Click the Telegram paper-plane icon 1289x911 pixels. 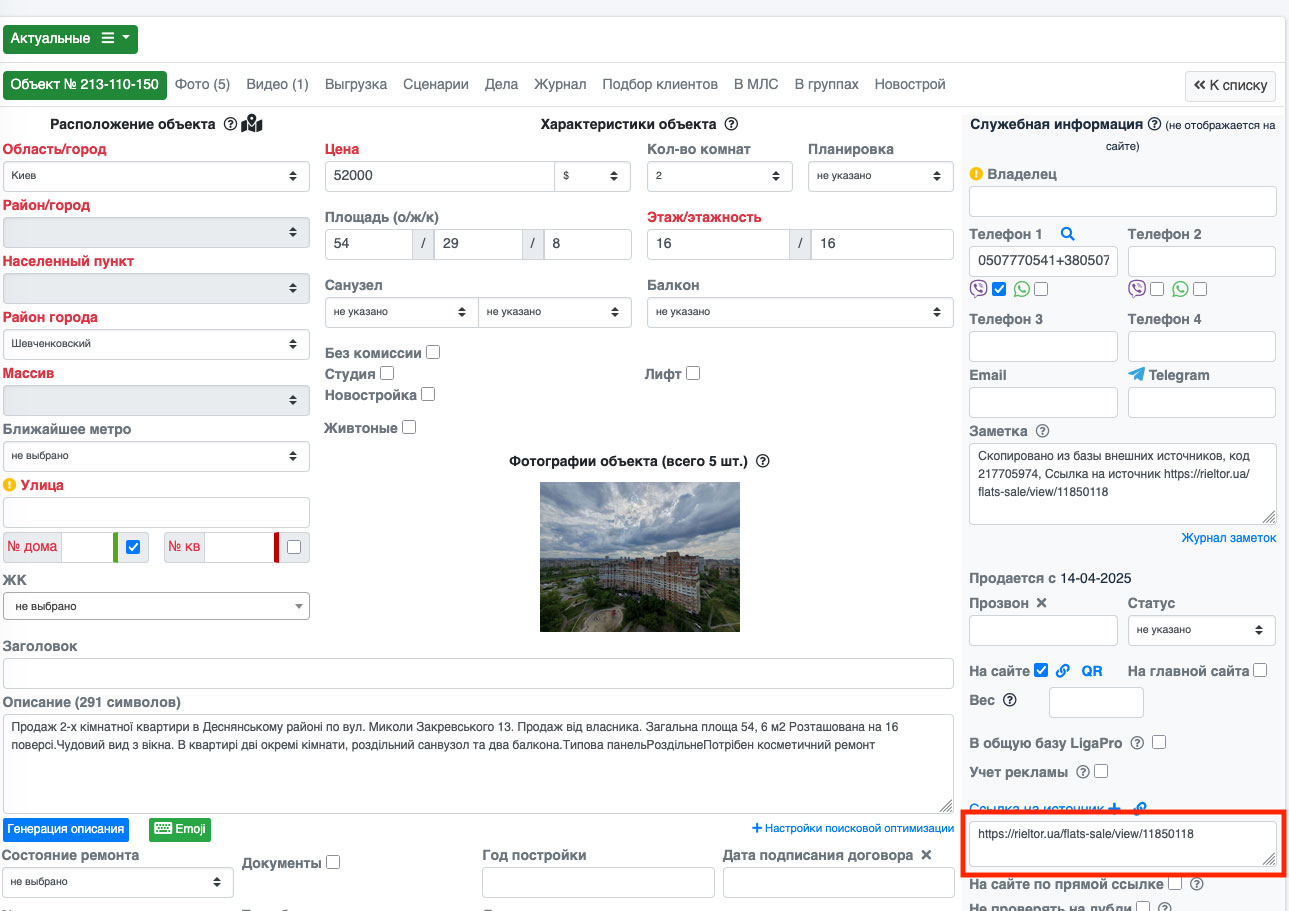[1136, 374]
